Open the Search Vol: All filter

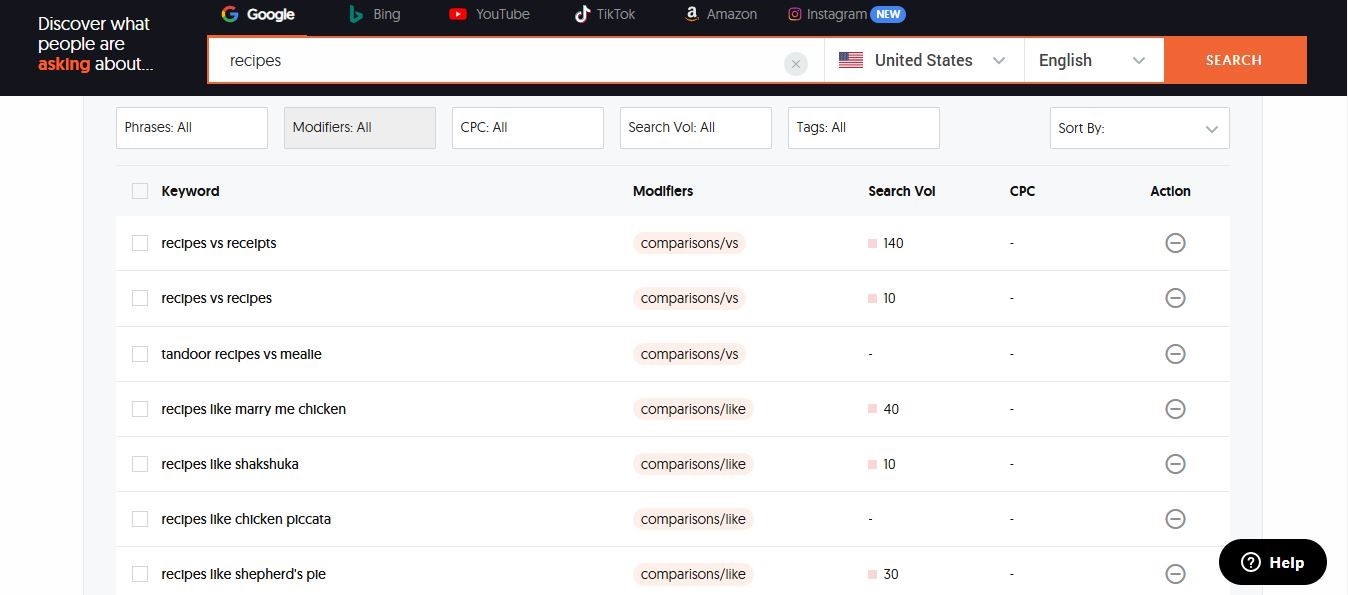pyautogui.click(x=695, y=128)
